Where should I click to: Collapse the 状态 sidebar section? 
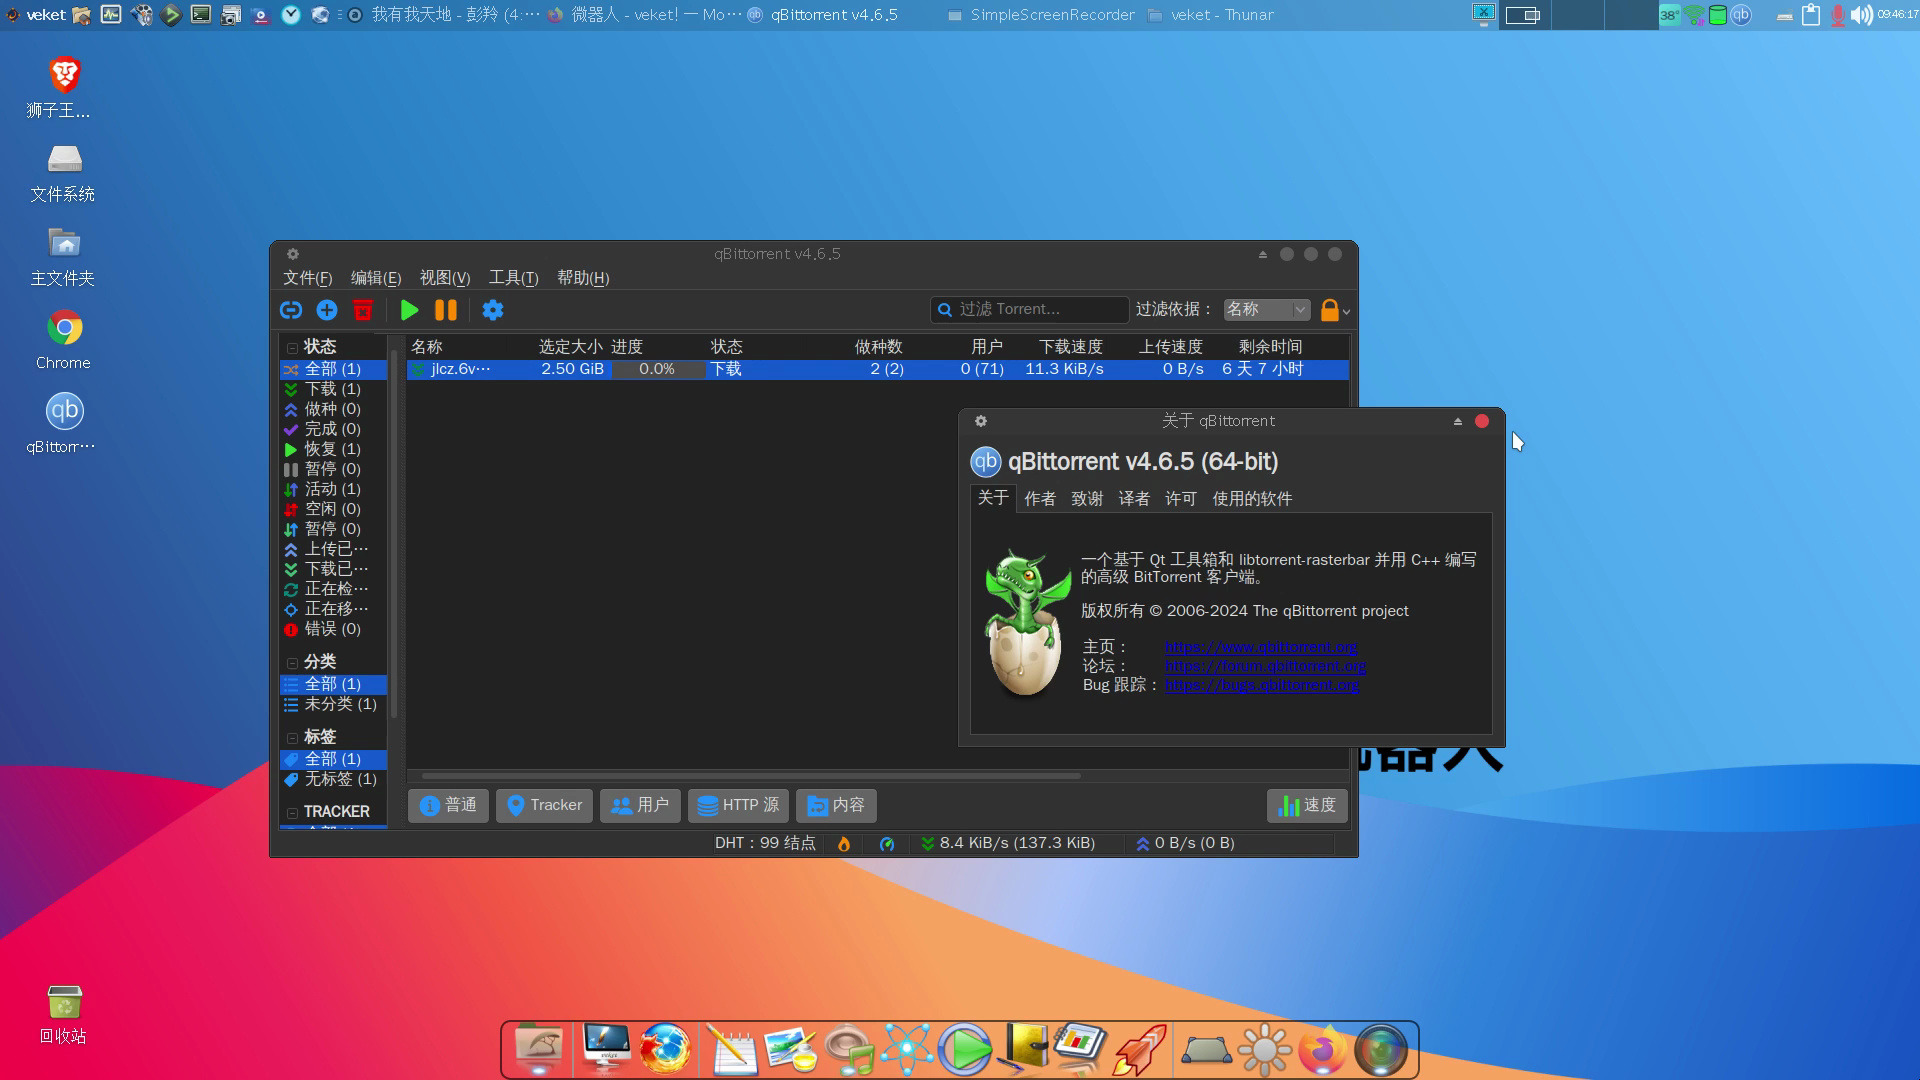(x=292, y=348)
